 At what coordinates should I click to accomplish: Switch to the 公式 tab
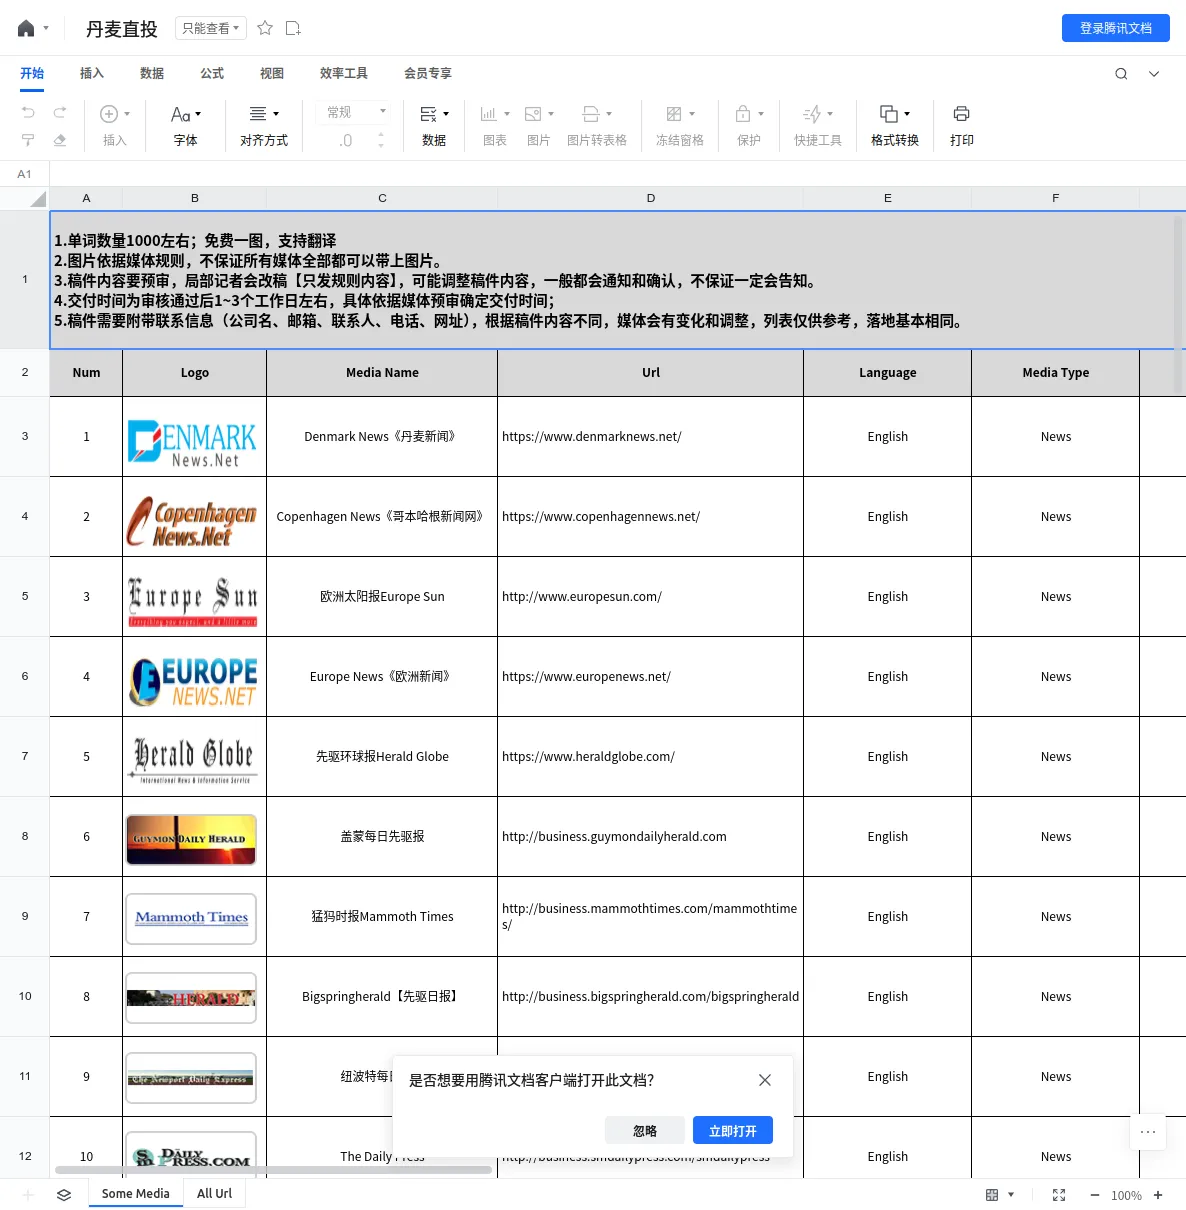(212, 73)
